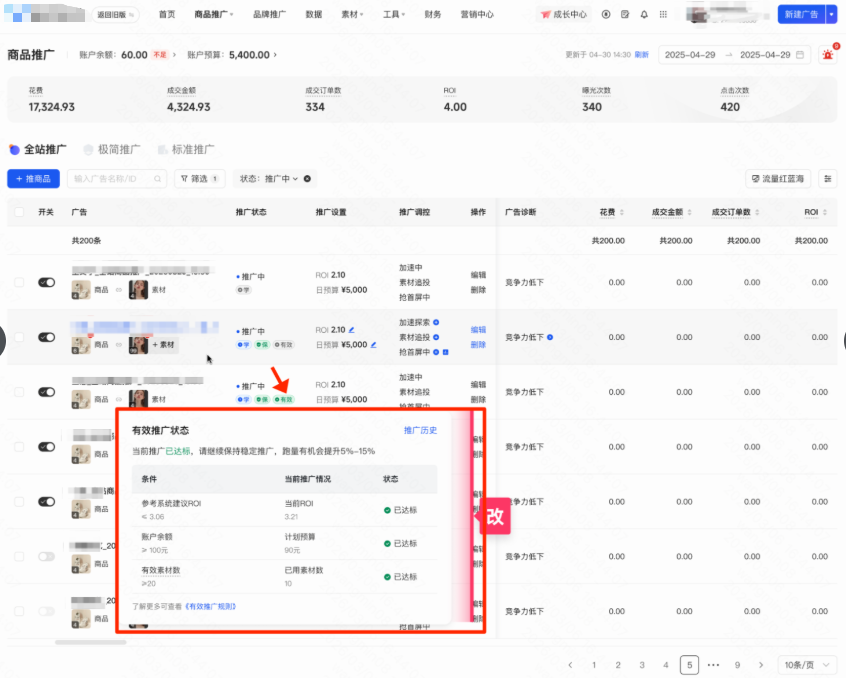Click the link icon between 商品 and 素材 in first row

[119, 290]
